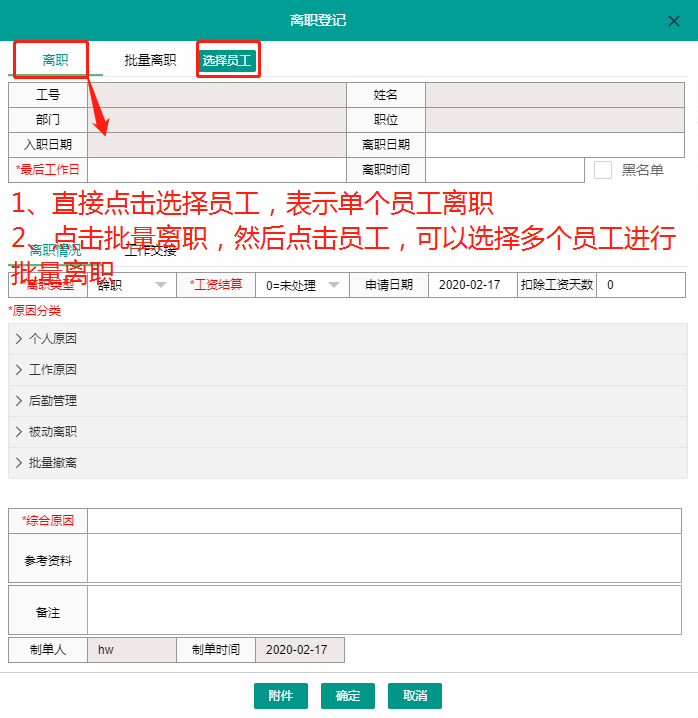This screenshot has width=698, height=718.
Task: Click the 选择员工 button
Action: (229, 61)
